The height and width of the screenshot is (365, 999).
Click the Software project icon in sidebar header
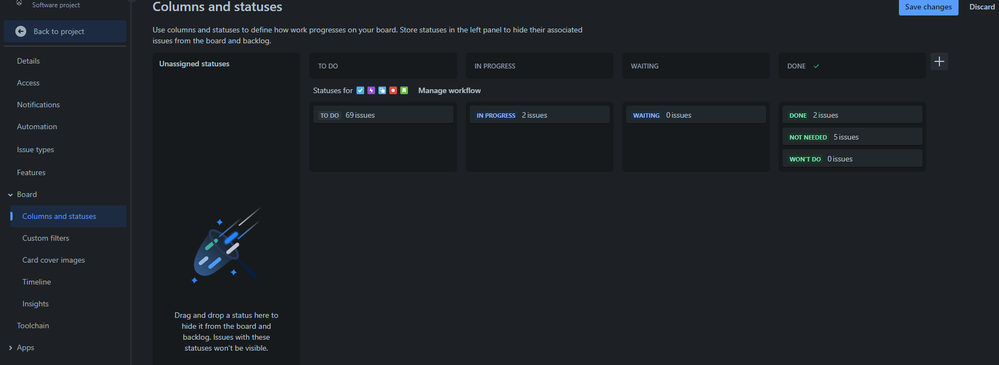click(19, 3)
